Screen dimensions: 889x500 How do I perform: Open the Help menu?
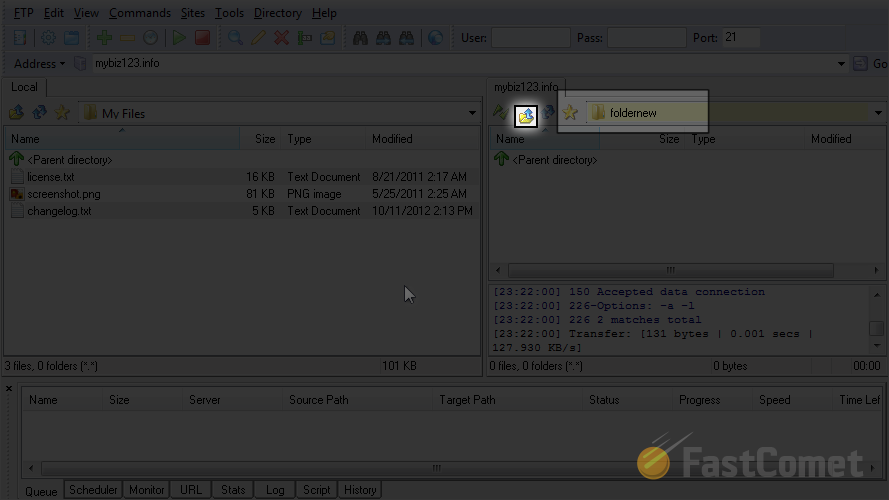pyautogui.click(x=324, y=13)
